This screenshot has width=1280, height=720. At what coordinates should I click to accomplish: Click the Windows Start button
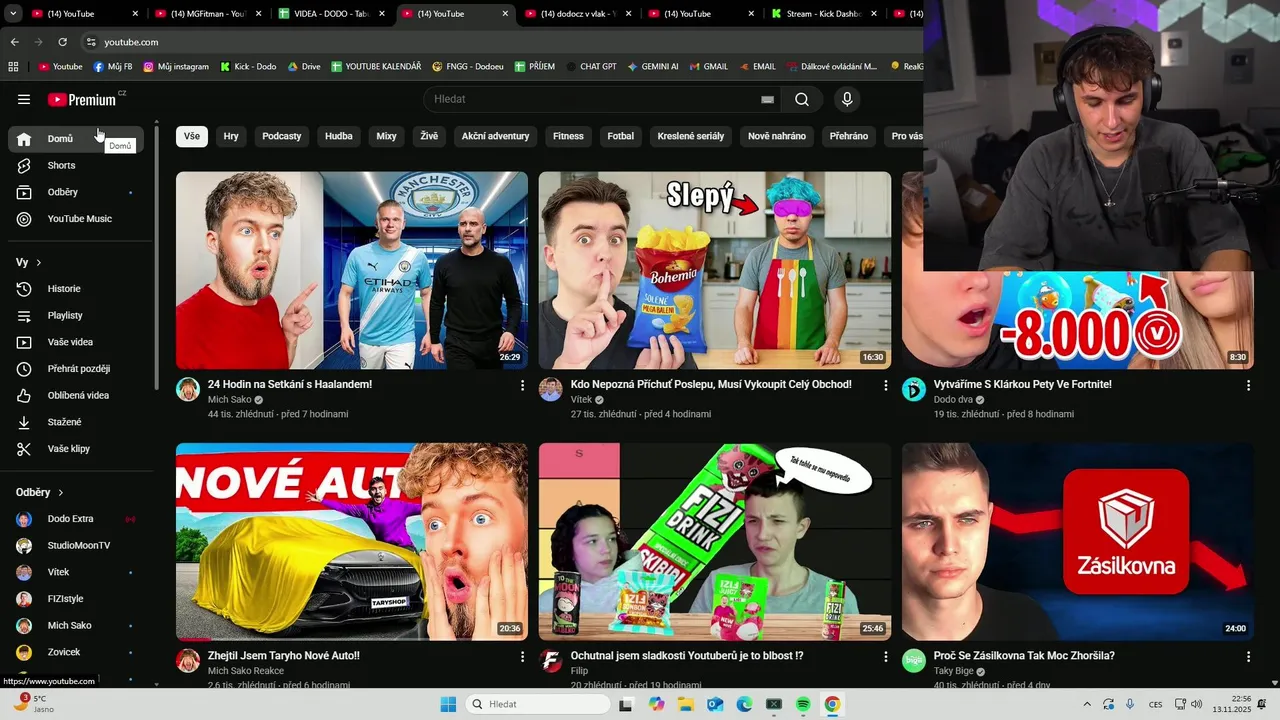coord(448,704)
